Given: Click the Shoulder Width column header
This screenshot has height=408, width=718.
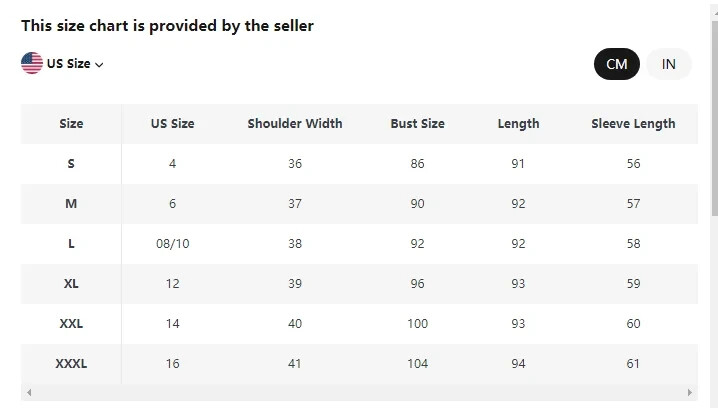Looking at the screenshot, I should tap(295, 124).
